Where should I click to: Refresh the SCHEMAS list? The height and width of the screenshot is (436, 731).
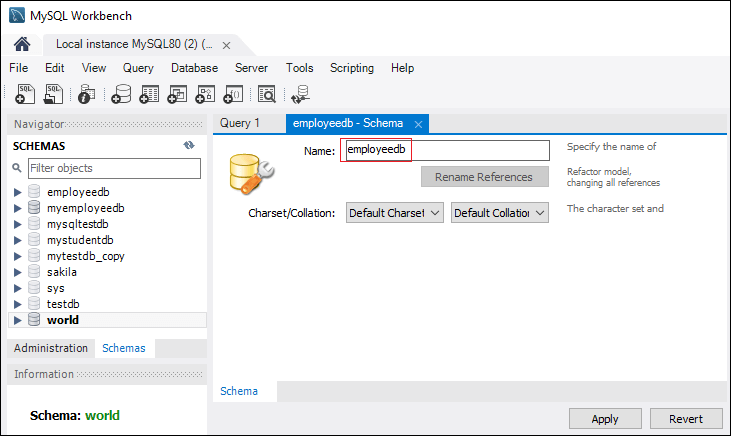click(x=189, y=145)
